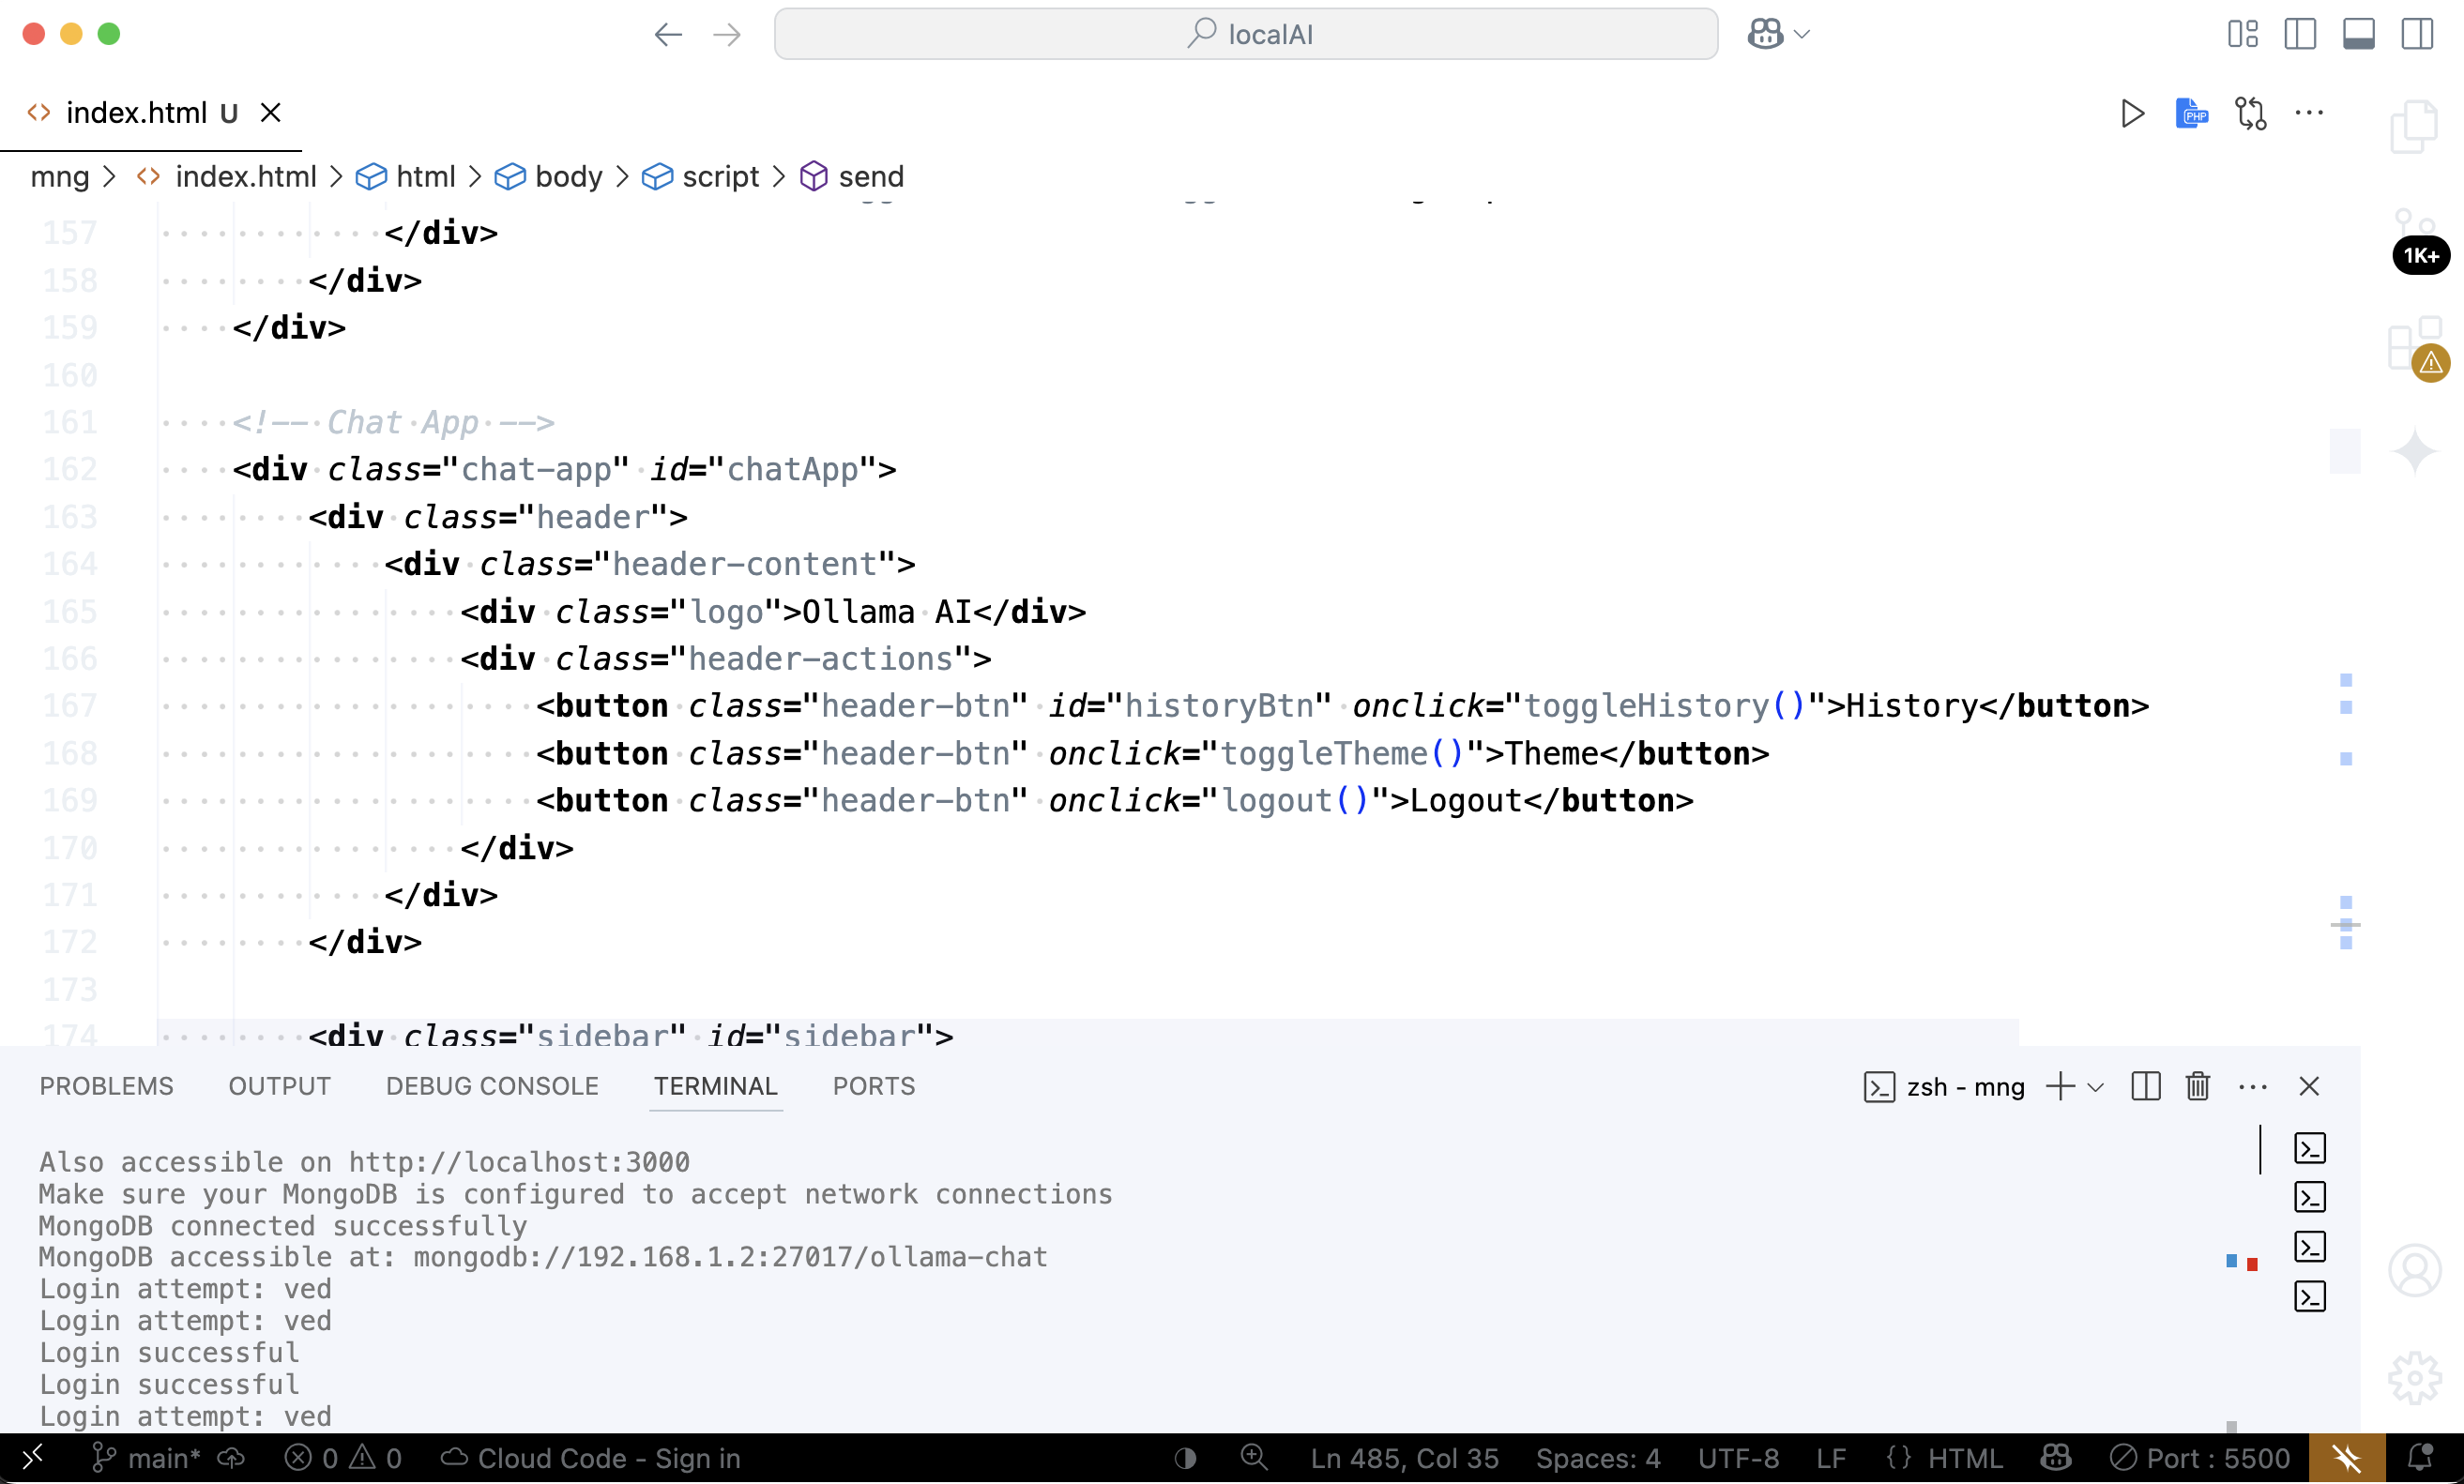Split the terminal pane
Screen dimensions: 2464x1484
tap(2146, 1086)
